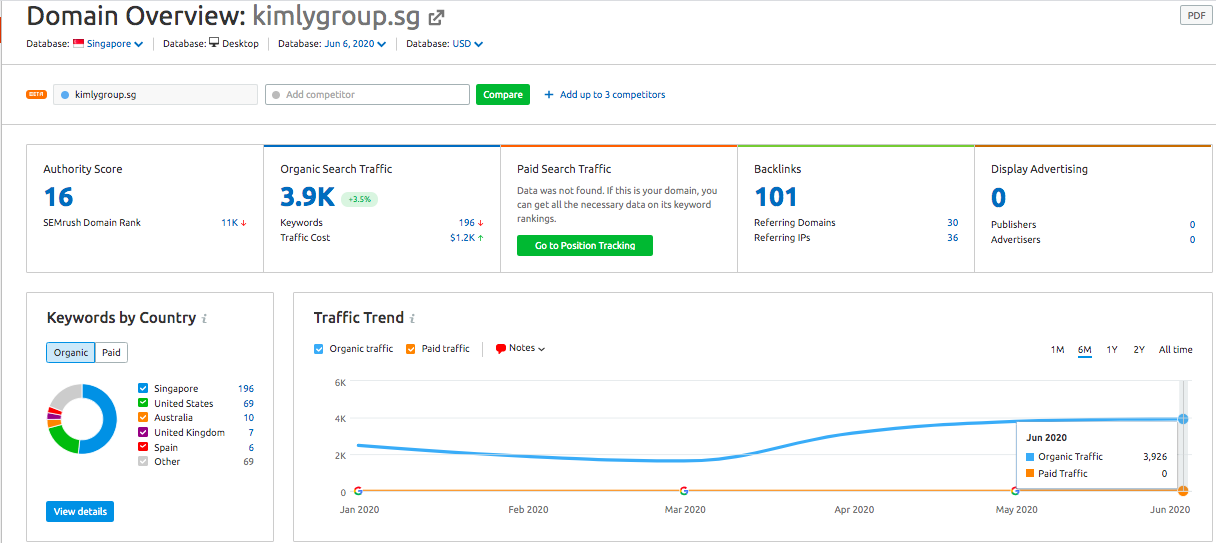Click the Backlinks count 101
Viewport: 1216px width, 543px height.
coord(776,197)
